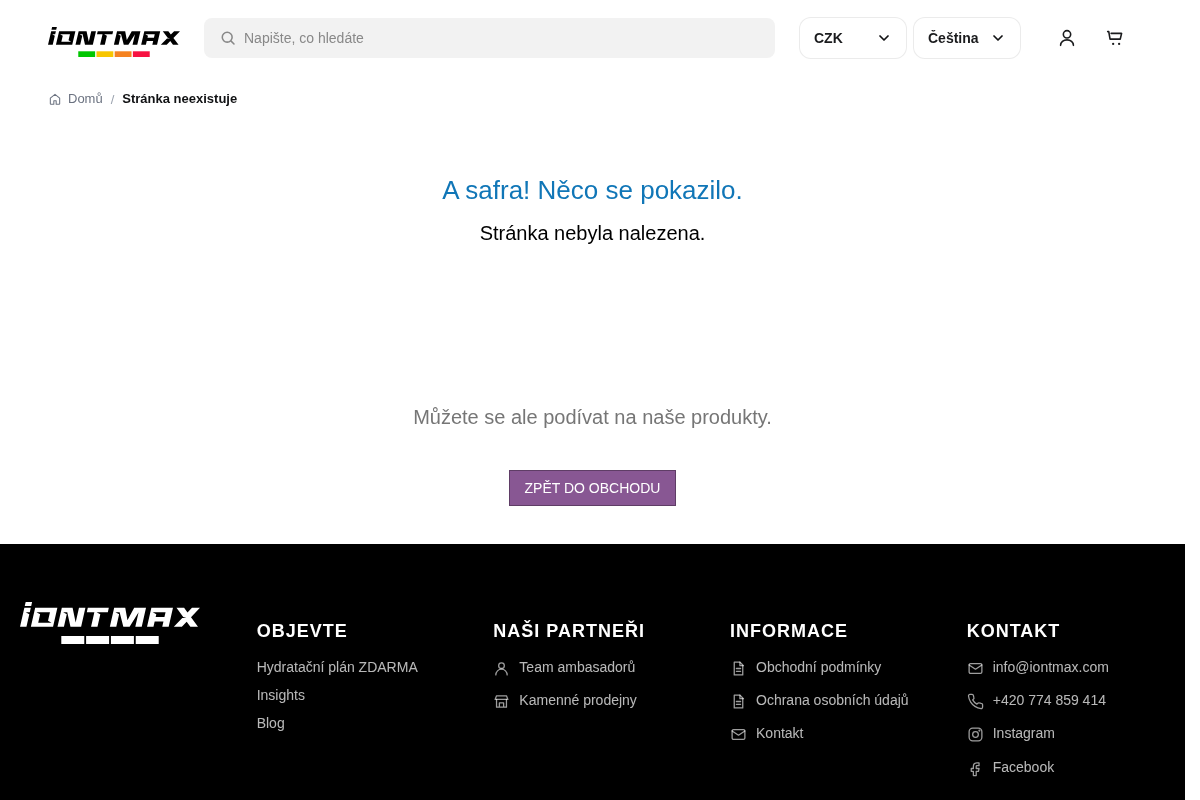Click the search magnifier icon
1200x800 pixels.
click(x=228, y=38)
